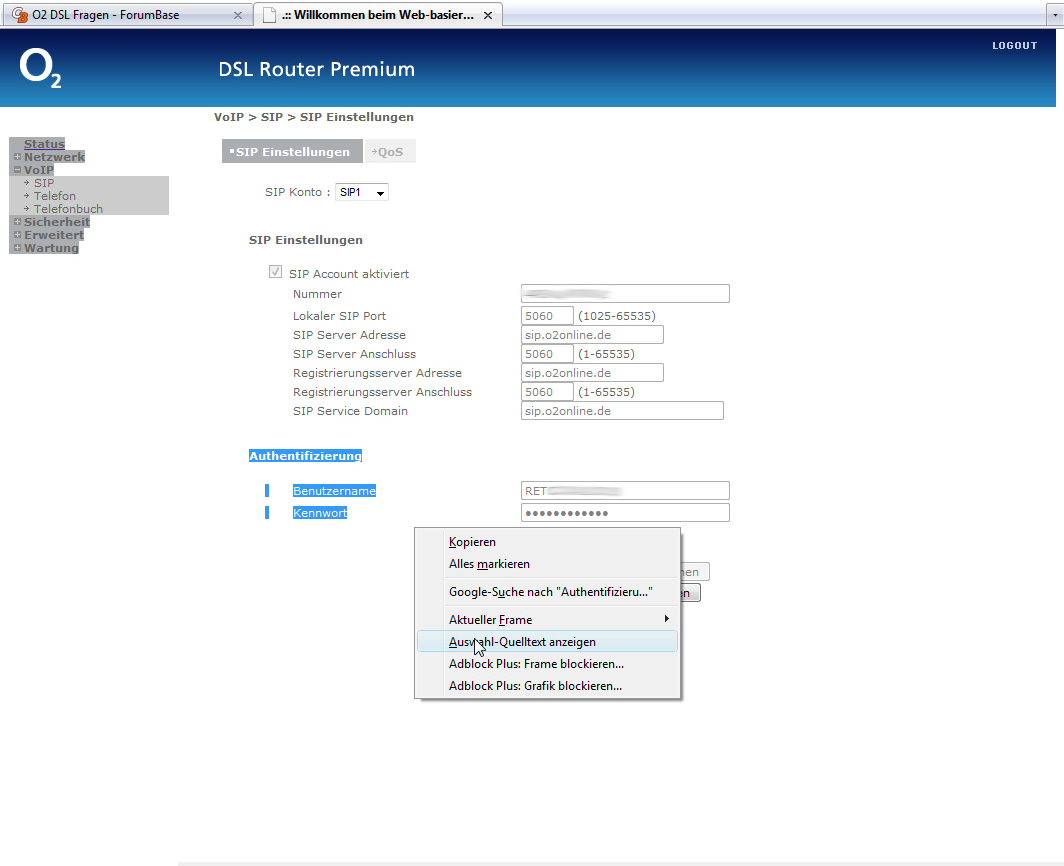Click highlighted Kennwort label
This screenshot has height=866, width=1064.
[320, 513]
